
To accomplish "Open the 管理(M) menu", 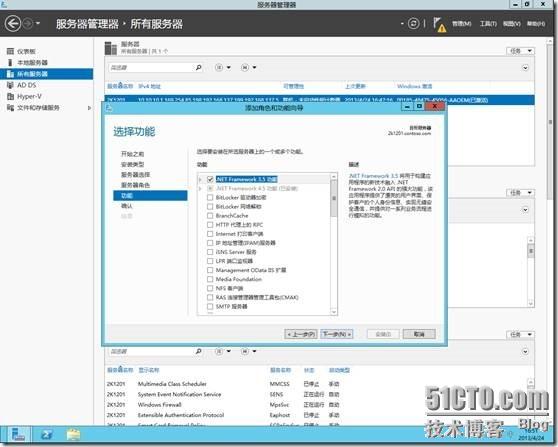I will [x=462, y=24].
